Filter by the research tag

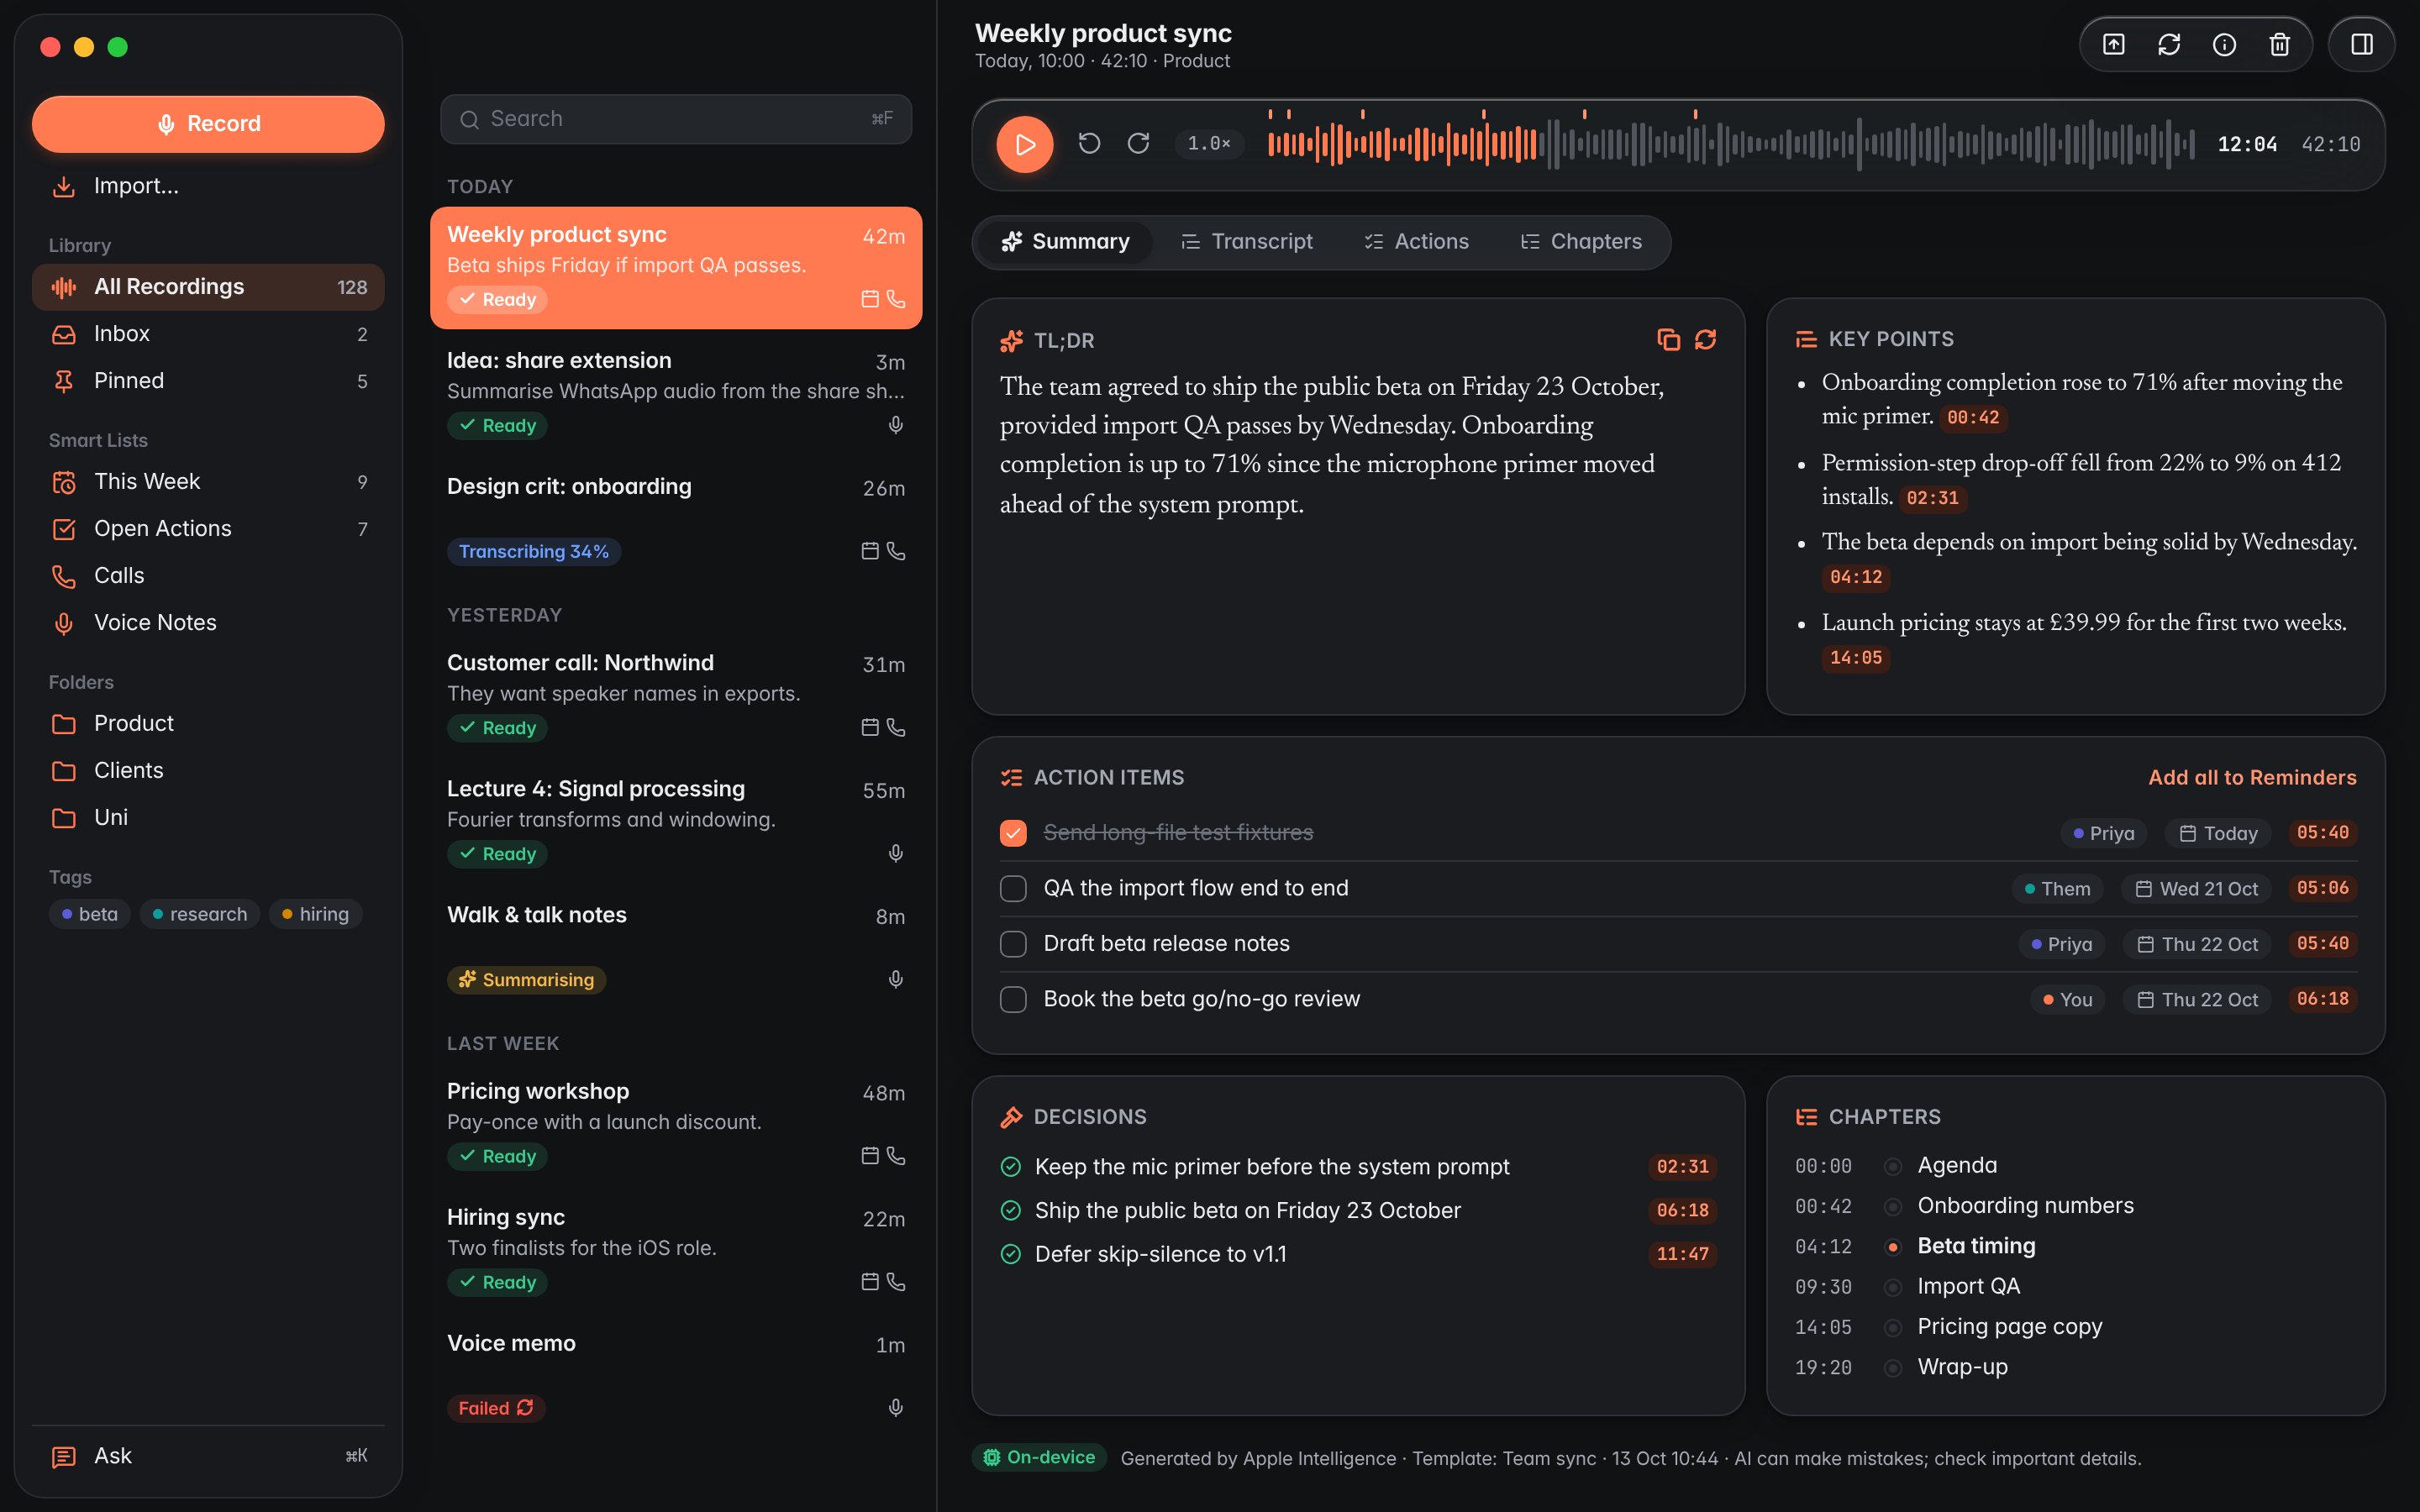(x=199, y=914)
